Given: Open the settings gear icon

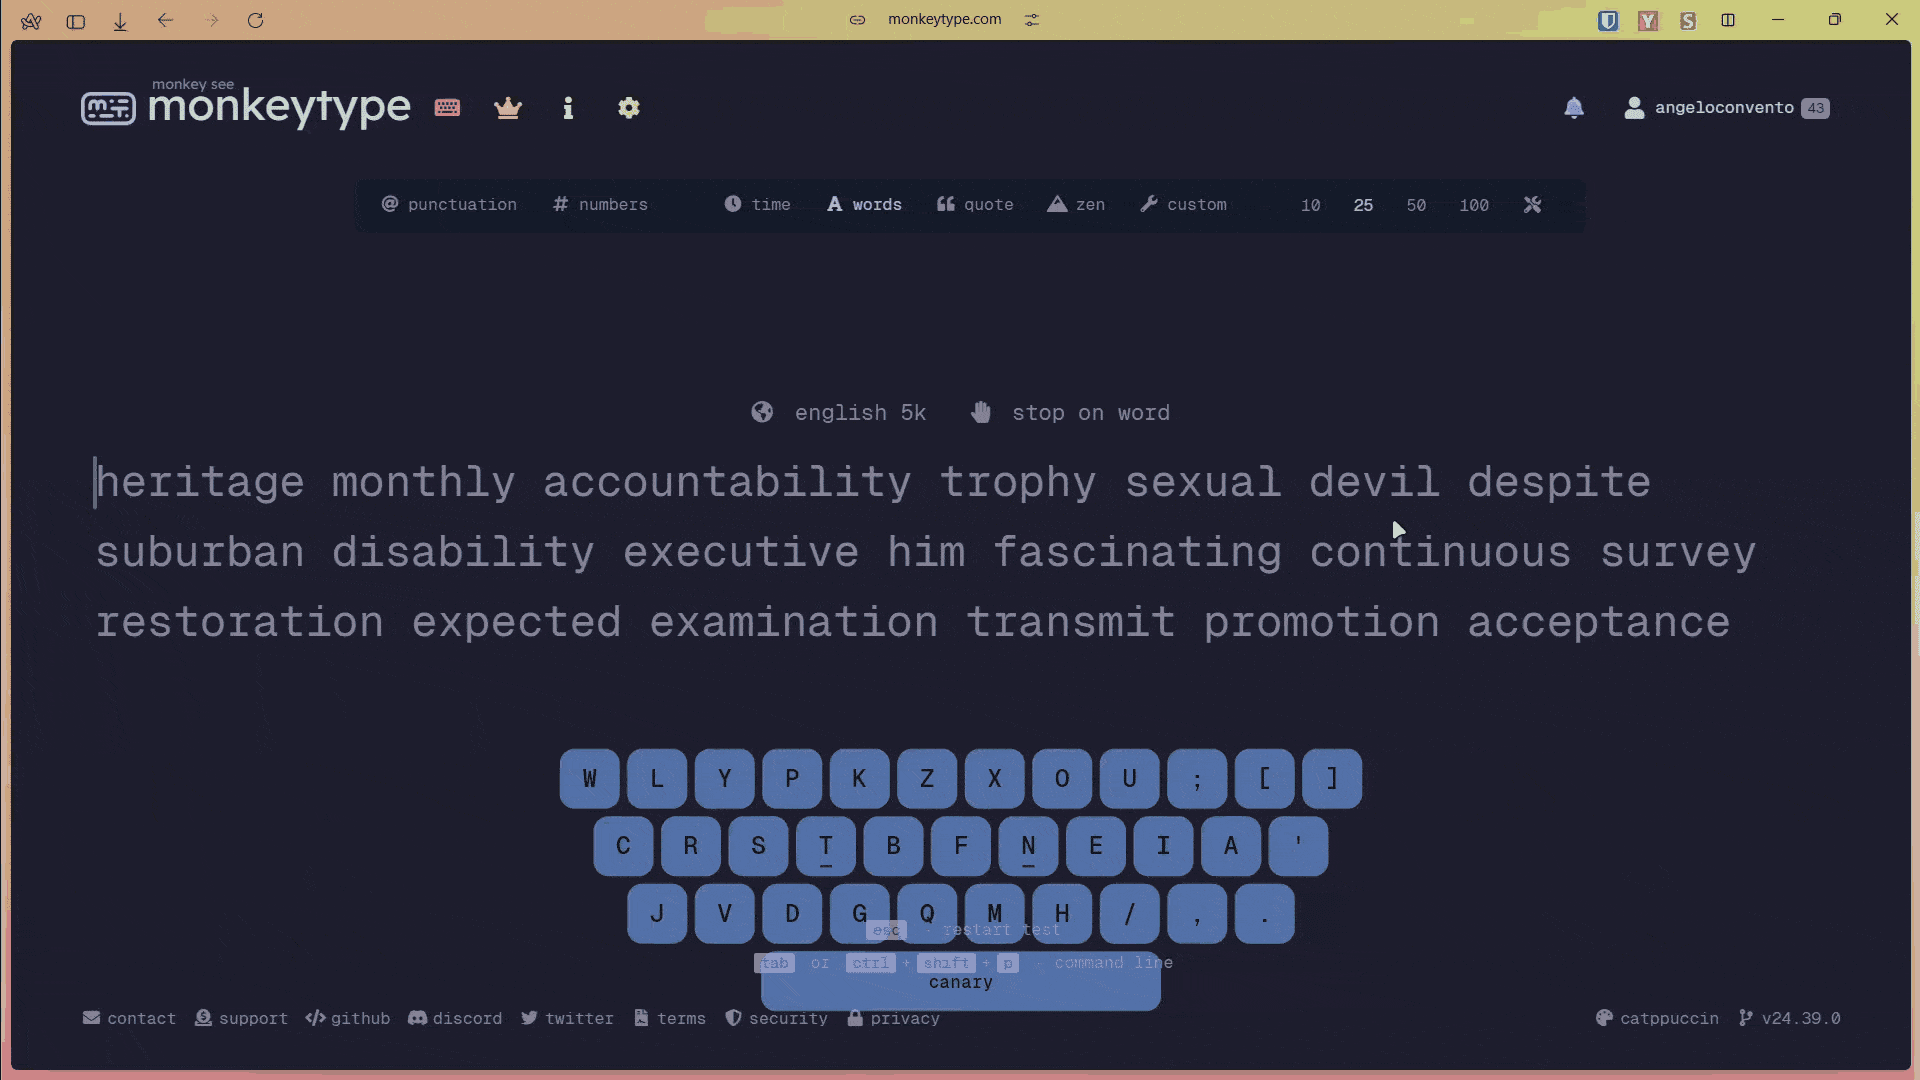Looking at the screenshot, I should [629, 108].
